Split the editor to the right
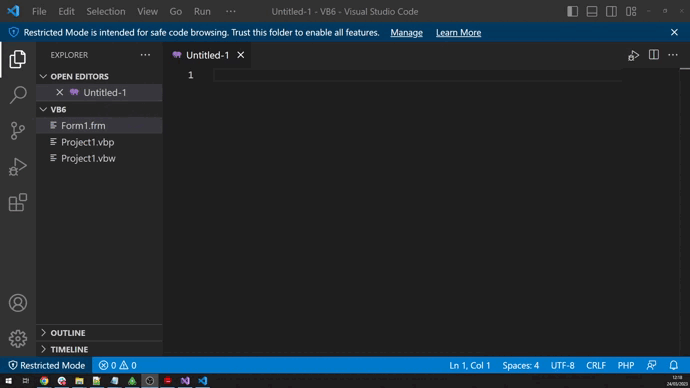The height and width of the screenshot is (388, 690). pos(653,55)
